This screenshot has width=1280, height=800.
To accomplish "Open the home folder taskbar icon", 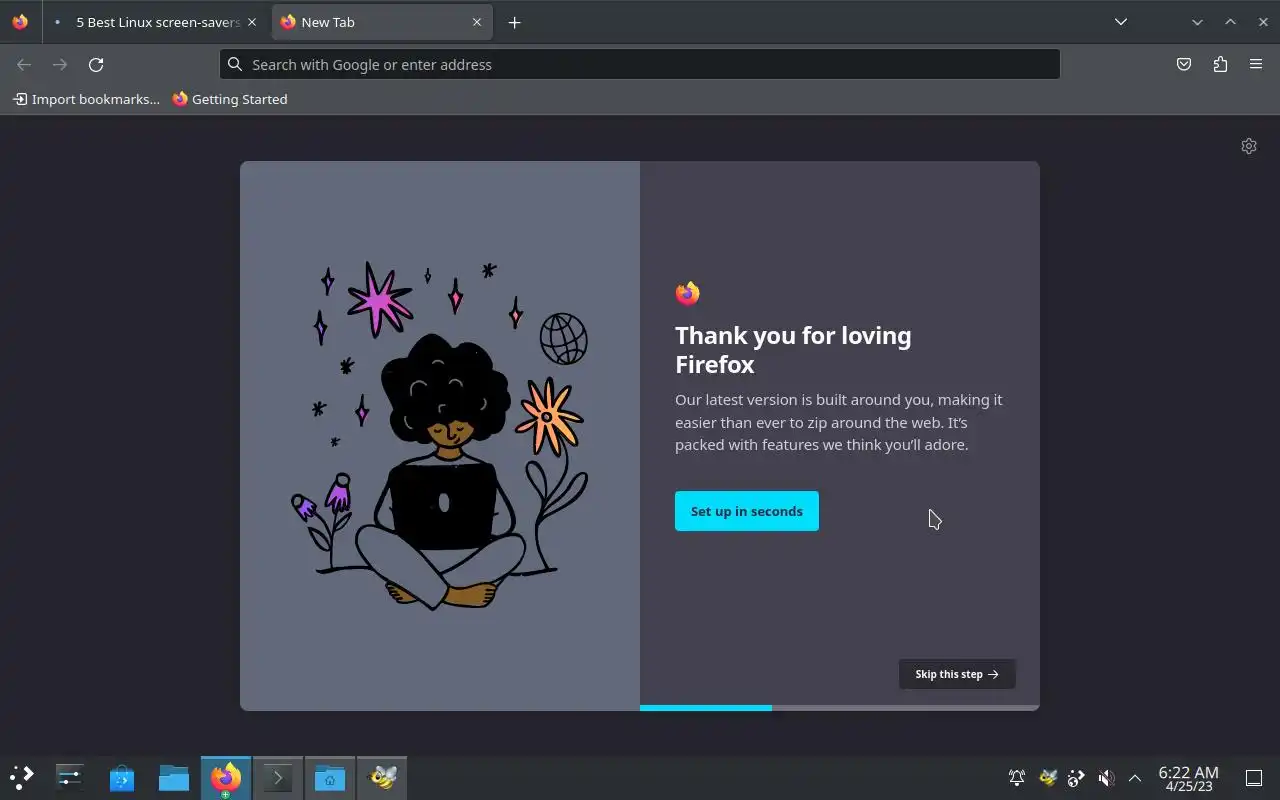I will pos(330,777).
